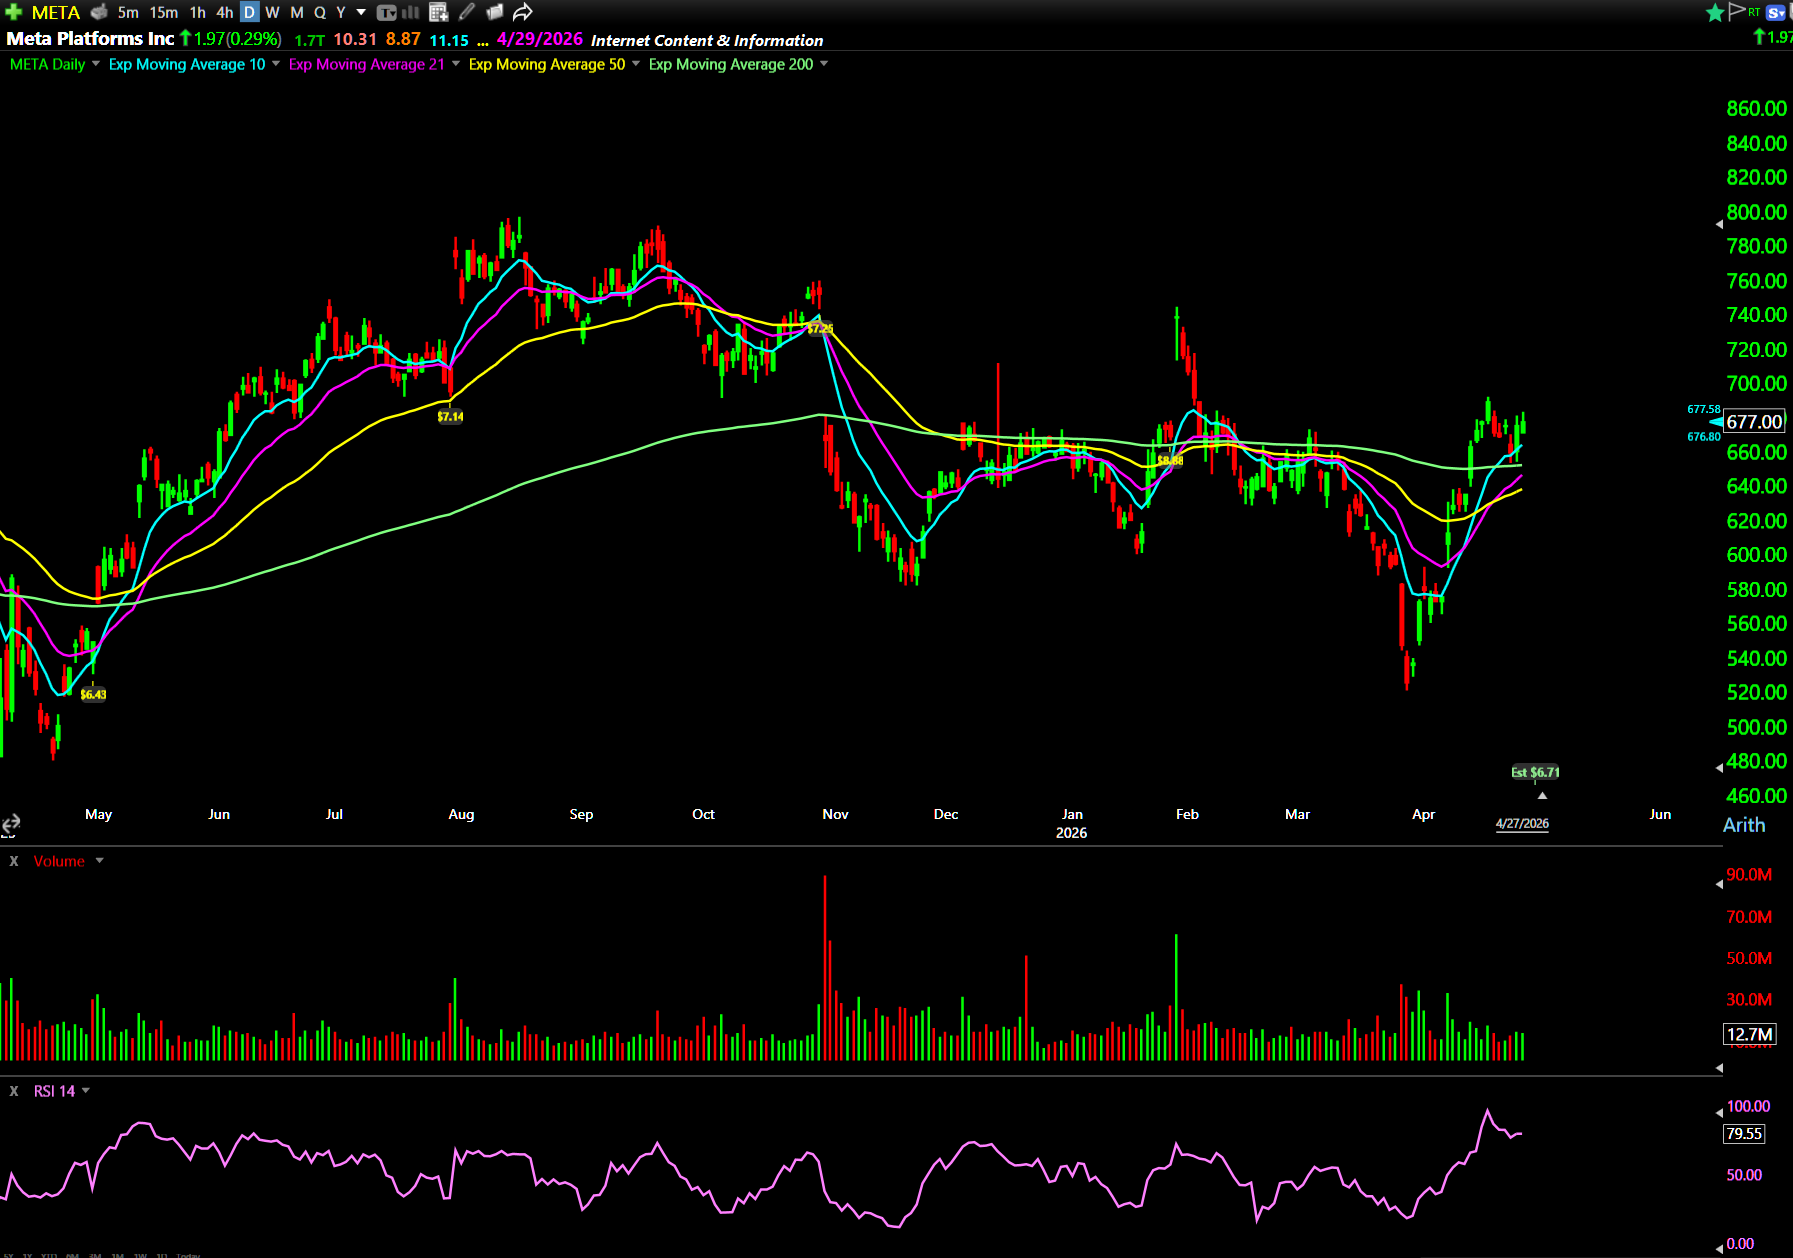
Task: Open the calendar grid icon in toolbar
Action: (438, 12)
